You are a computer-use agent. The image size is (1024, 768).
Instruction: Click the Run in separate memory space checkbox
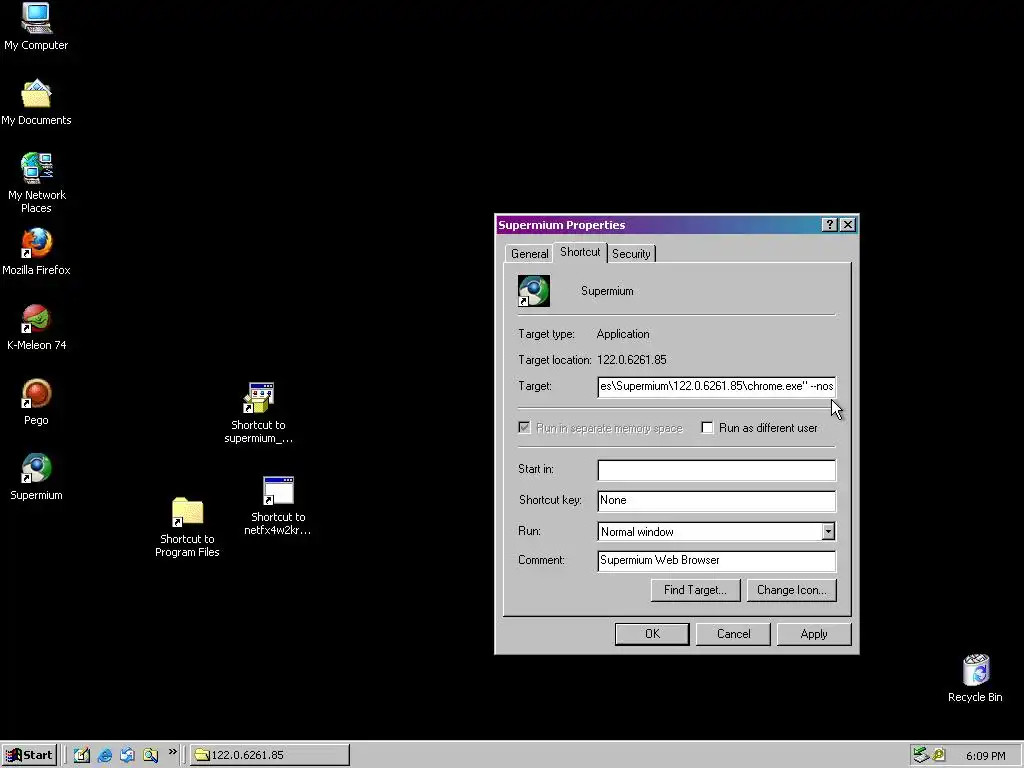[x=524, y=428]
